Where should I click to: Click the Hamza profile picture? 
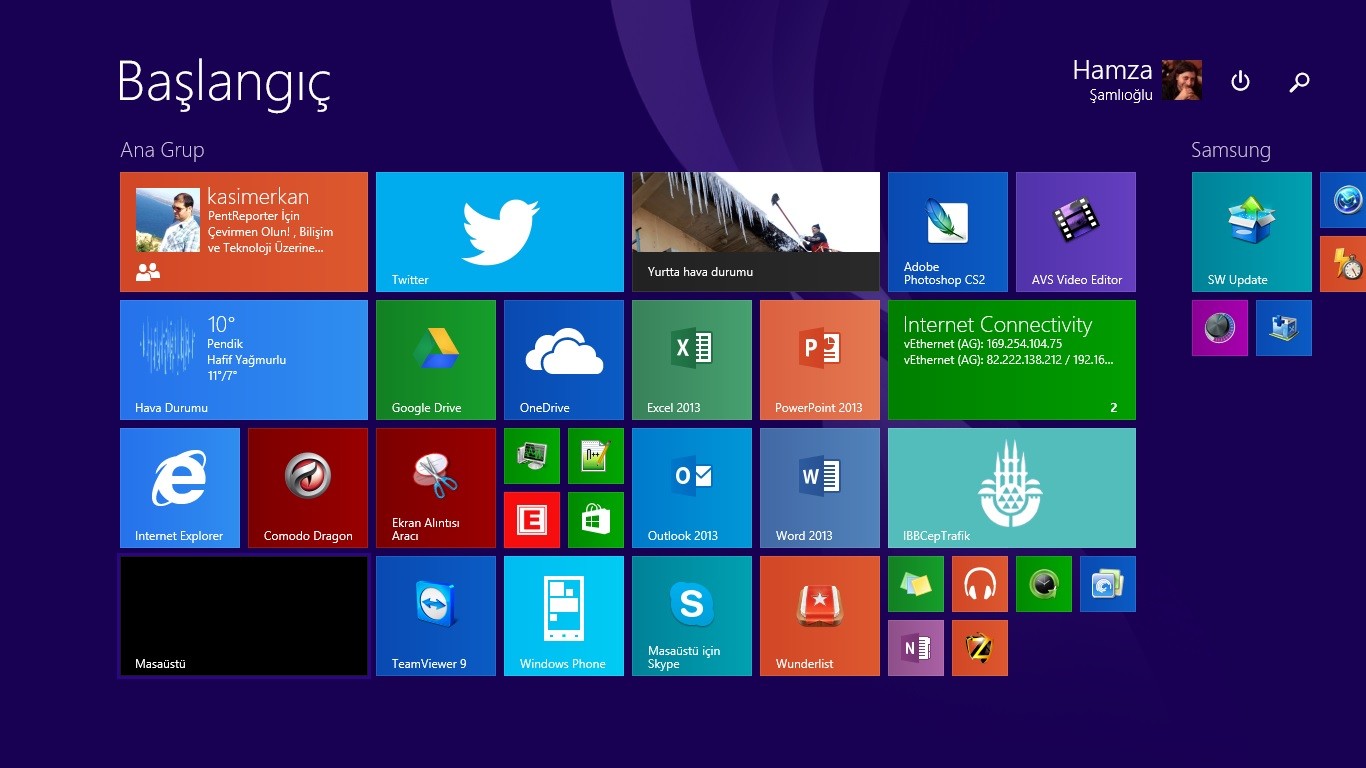click(x=1182, y=80)
